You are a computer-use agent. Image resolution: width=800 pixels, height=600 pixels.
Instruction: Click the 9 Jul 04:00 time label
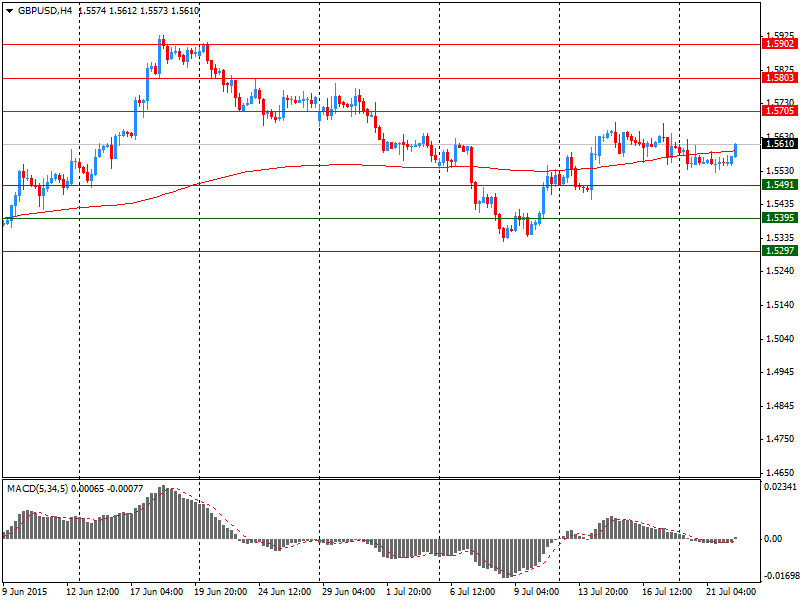coord(536,592)
